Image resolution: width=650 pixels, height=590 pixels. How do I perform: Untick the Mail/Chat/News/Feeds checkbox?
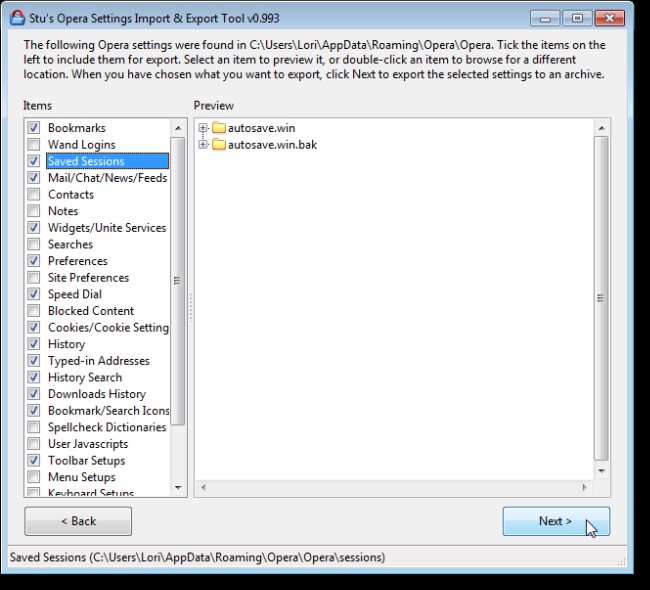[x=34, y=177]
